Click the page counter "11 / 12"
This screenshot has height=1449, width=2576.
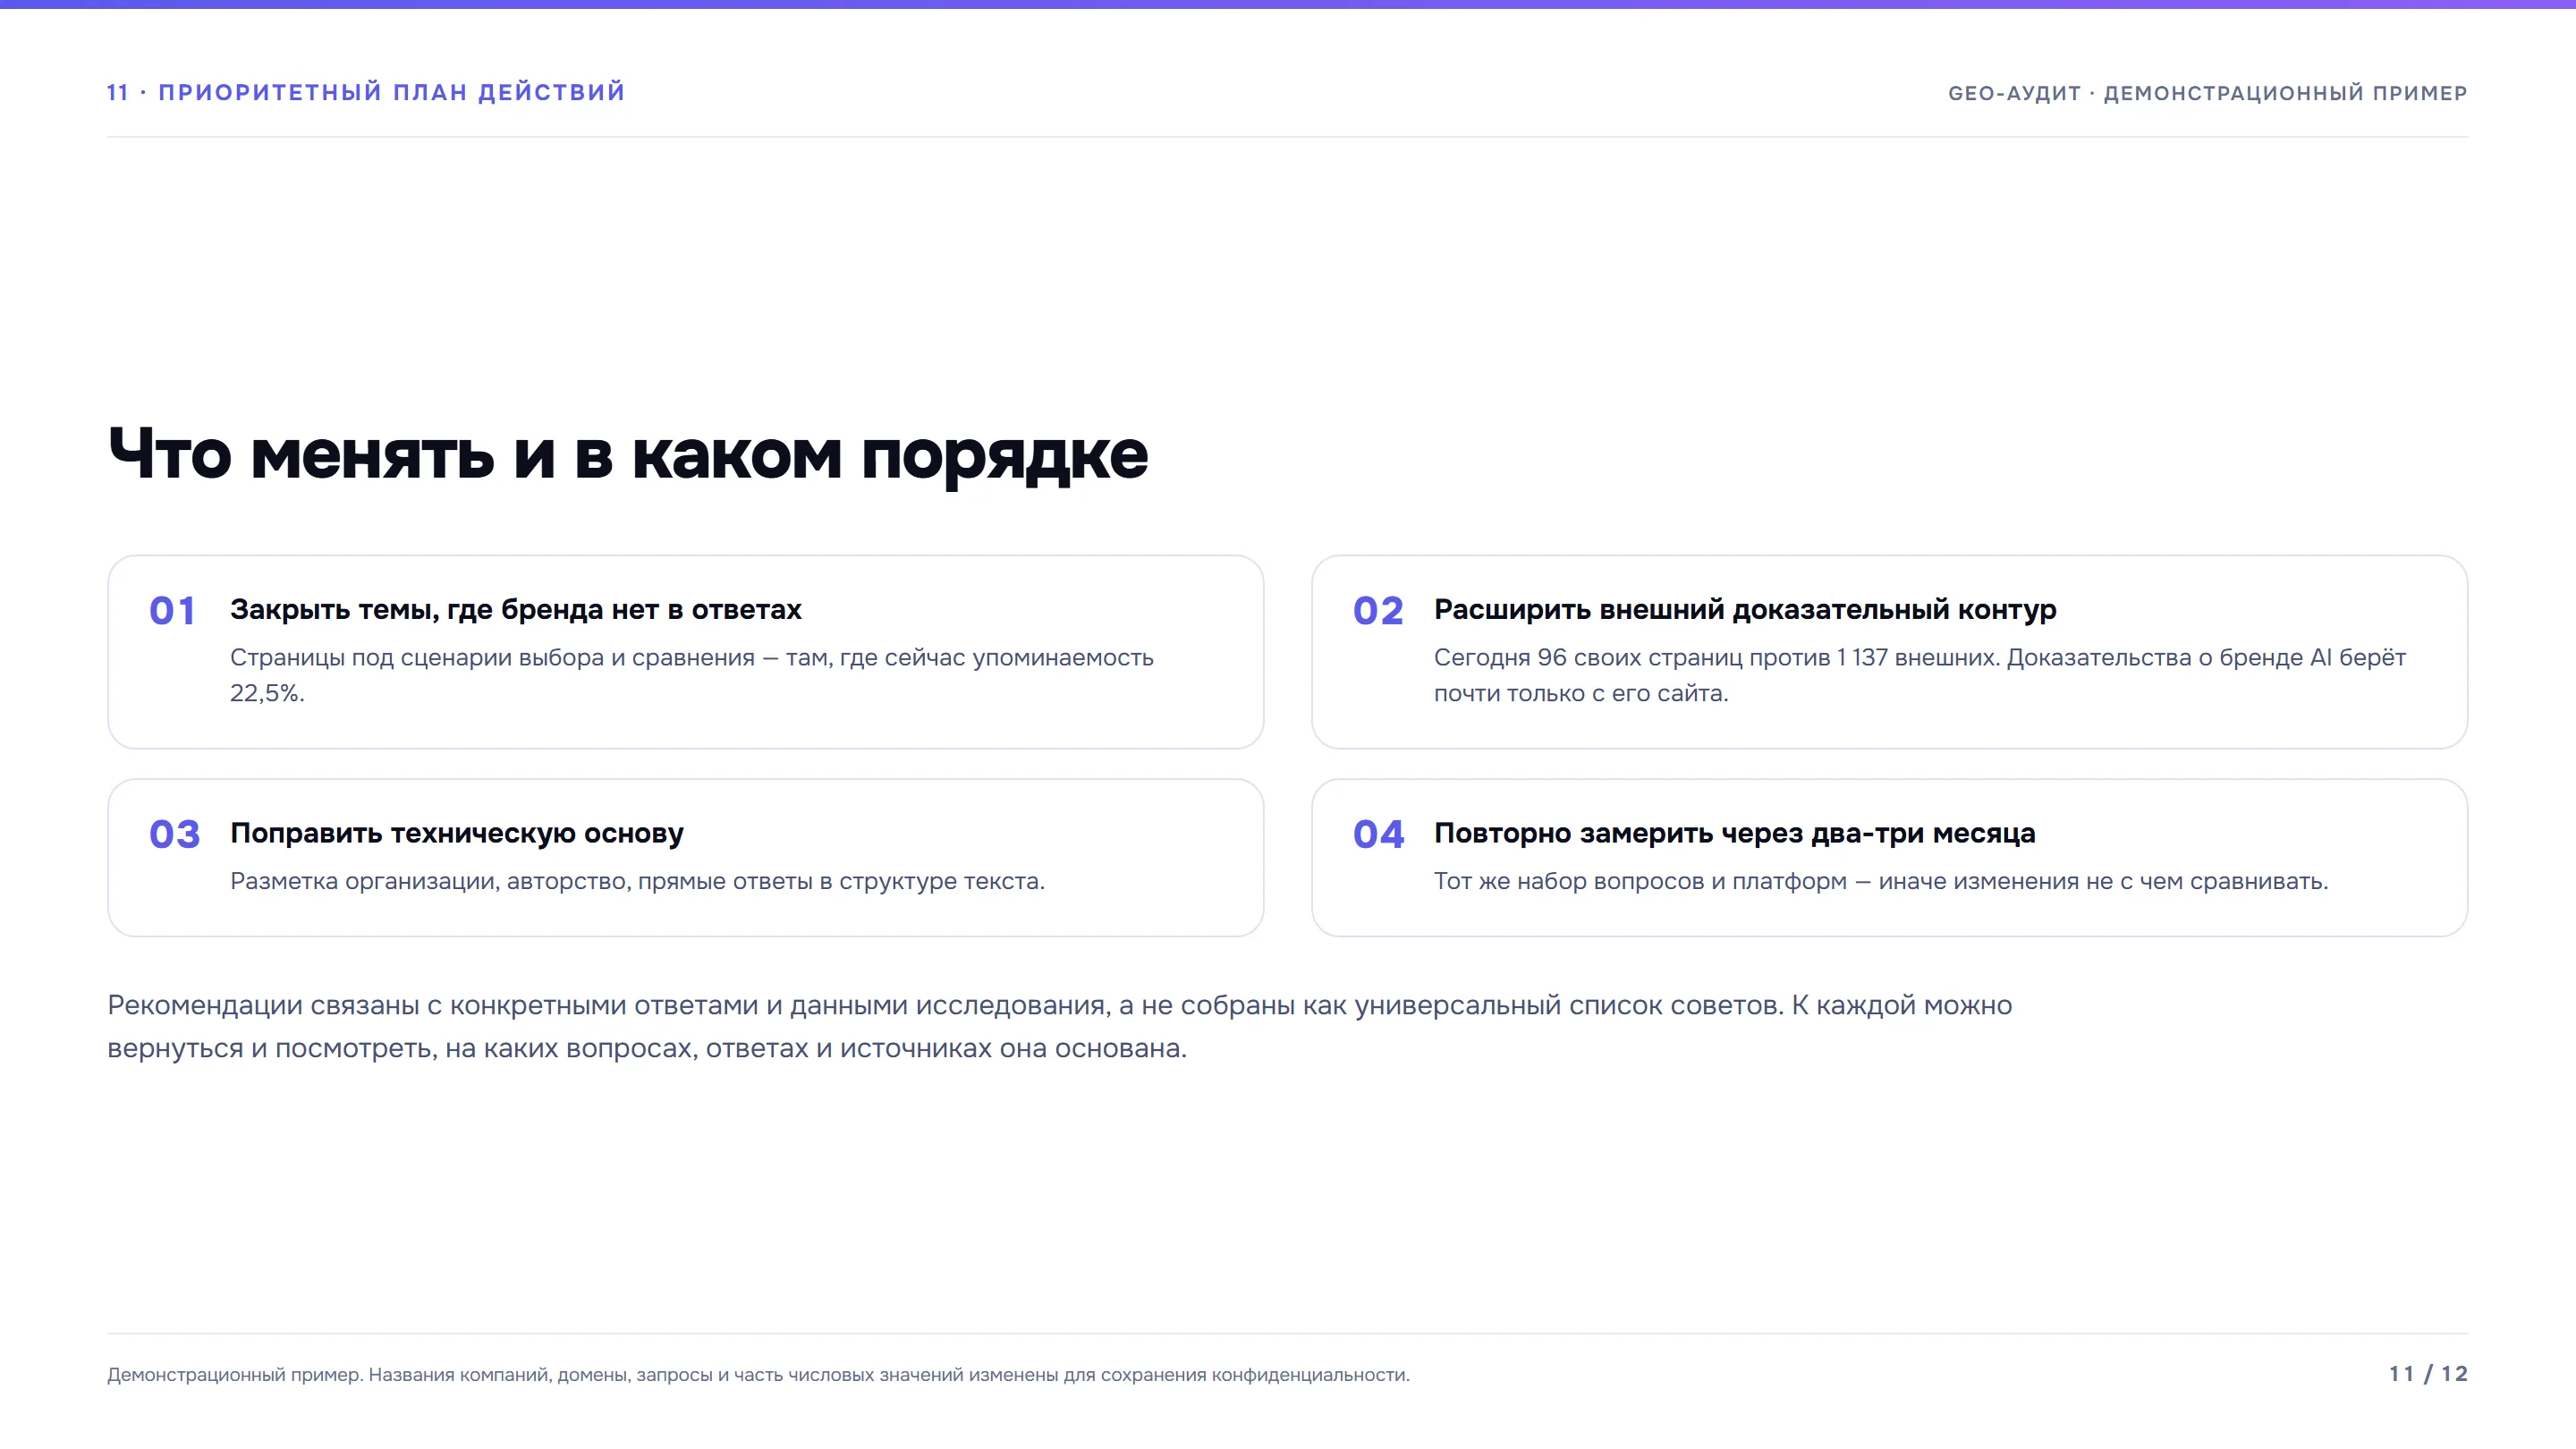tap(2428, 1374)
